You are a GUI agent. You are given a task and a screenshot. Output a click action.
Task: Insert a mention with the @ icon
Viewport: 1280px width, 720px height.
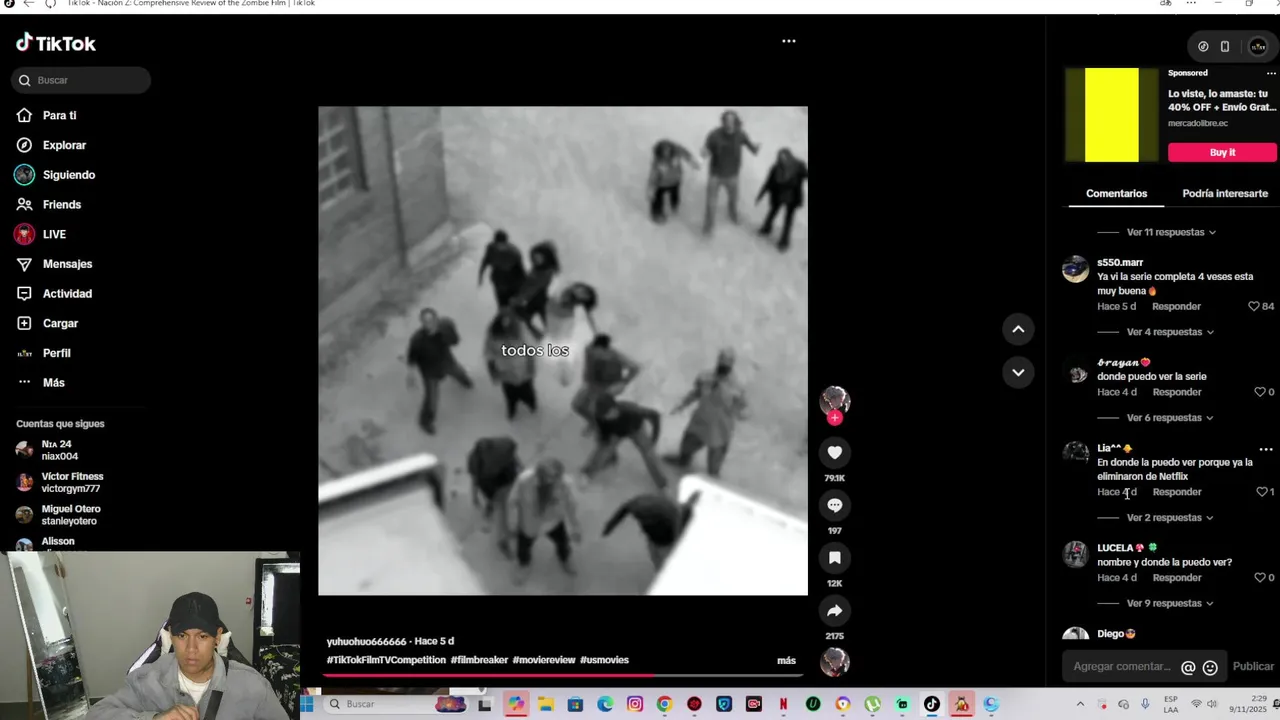(1188, 668)
